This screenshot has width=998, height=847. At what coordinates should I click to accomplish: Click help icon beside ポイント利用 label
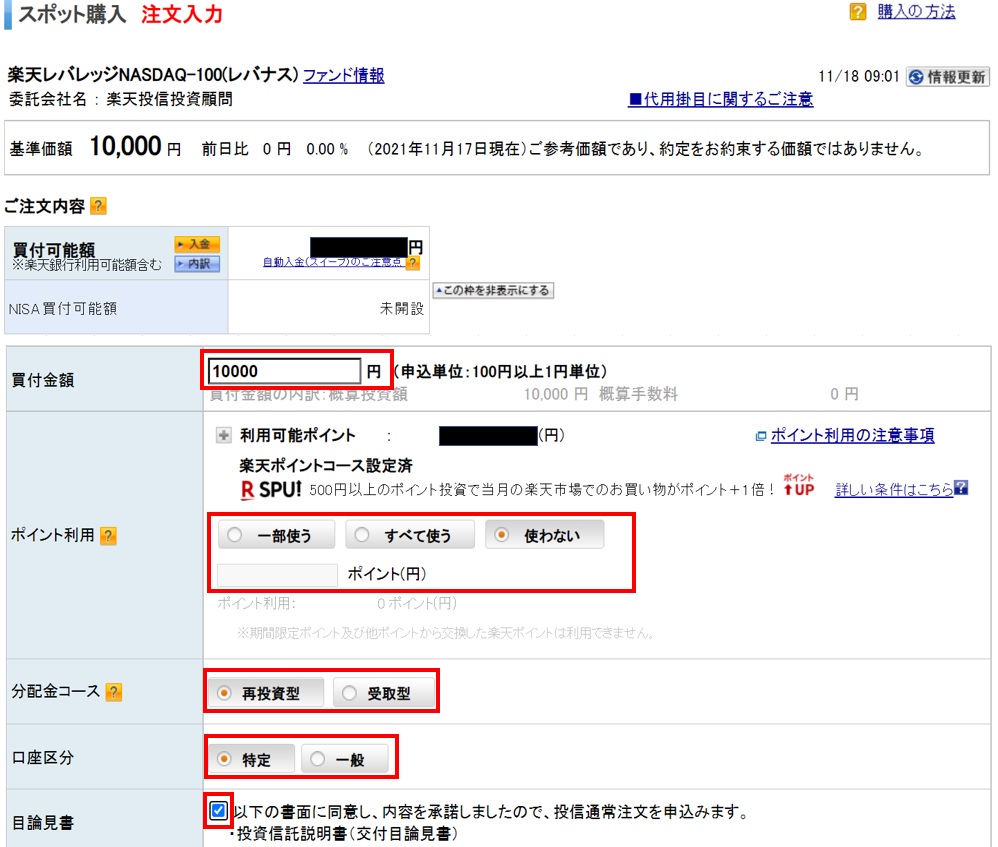click(x=109, y=536)
